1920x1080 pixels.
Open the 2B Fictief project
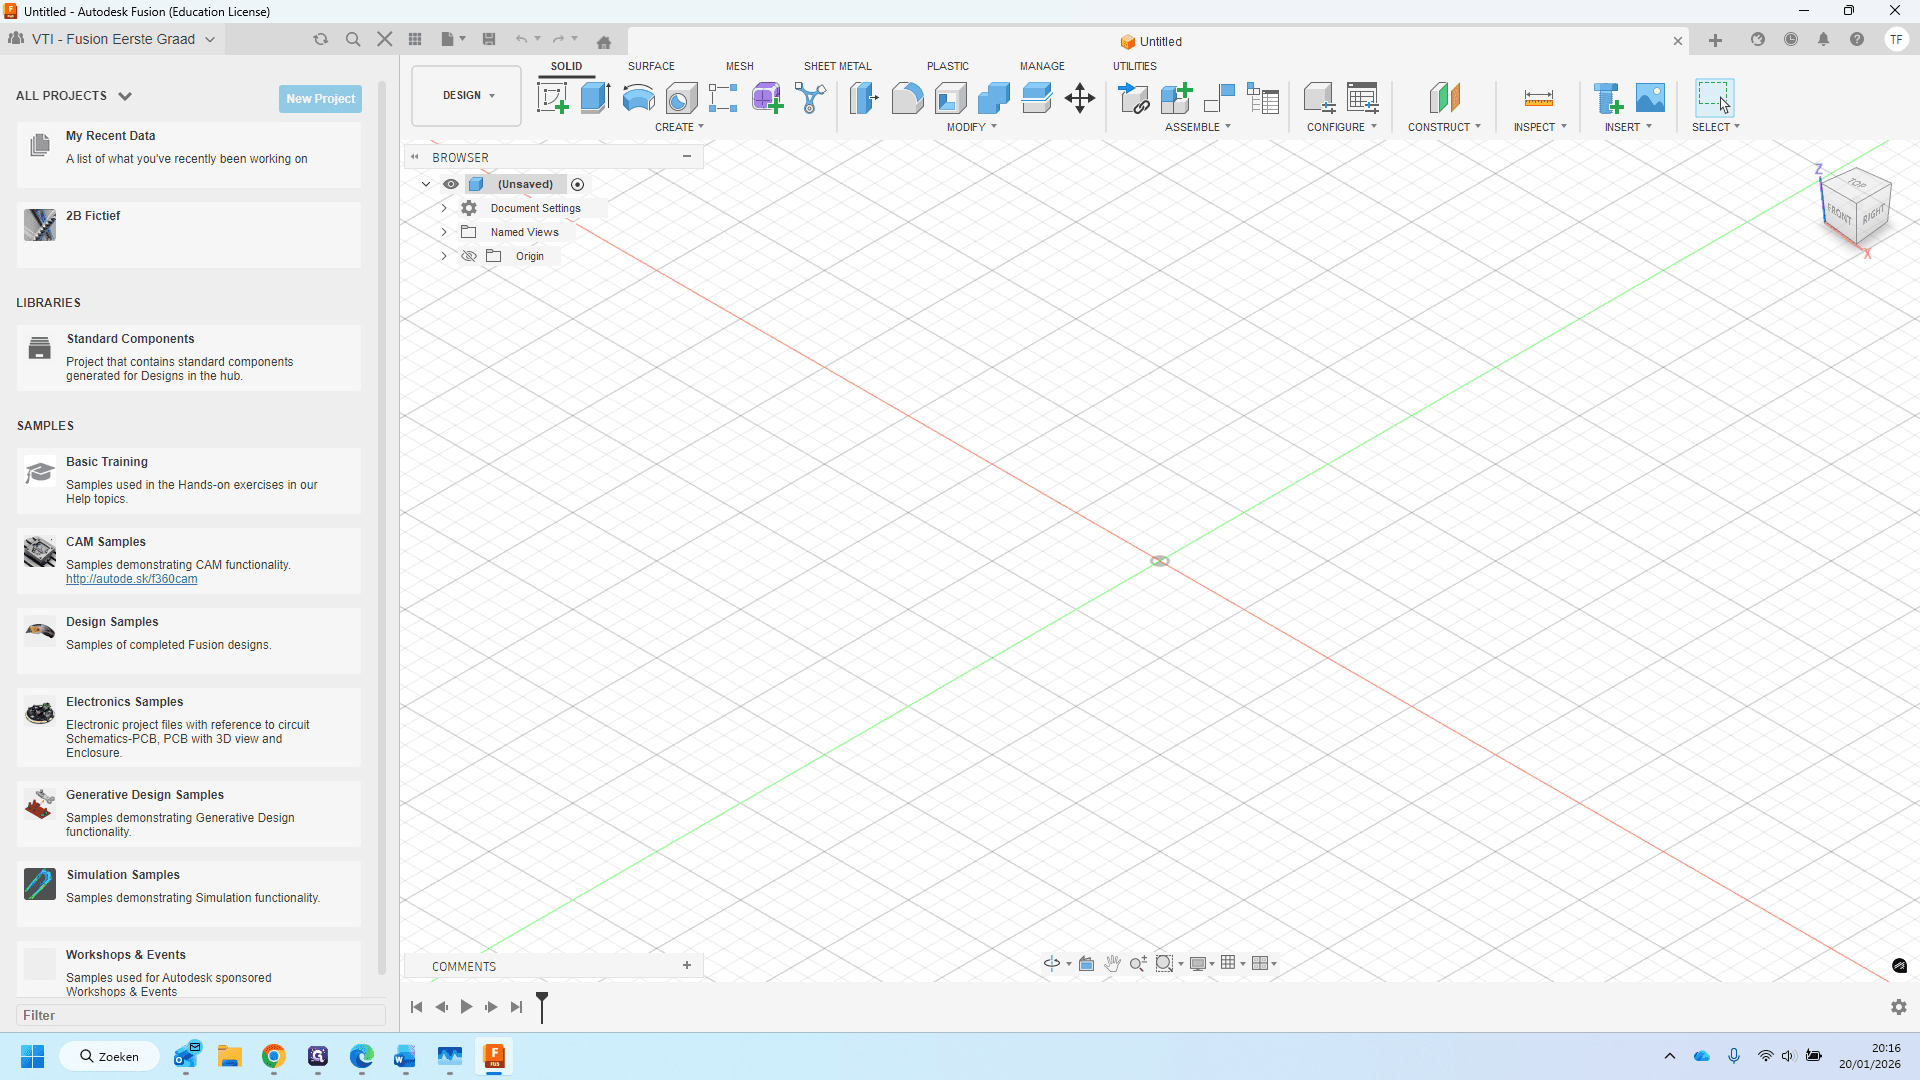click(x=189, y=235)
